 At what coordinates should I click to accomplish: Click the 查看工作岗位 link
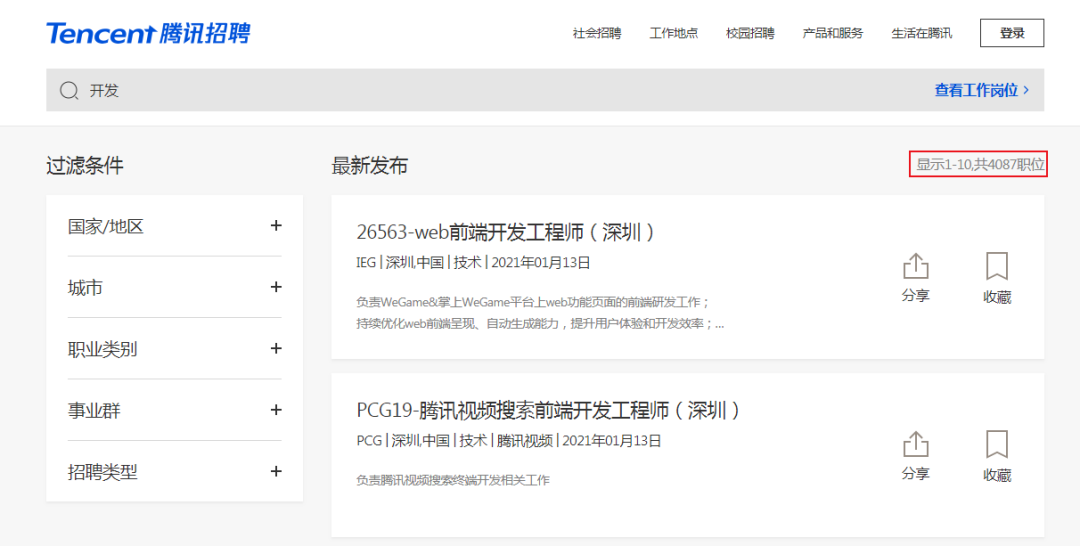[982, 90]
